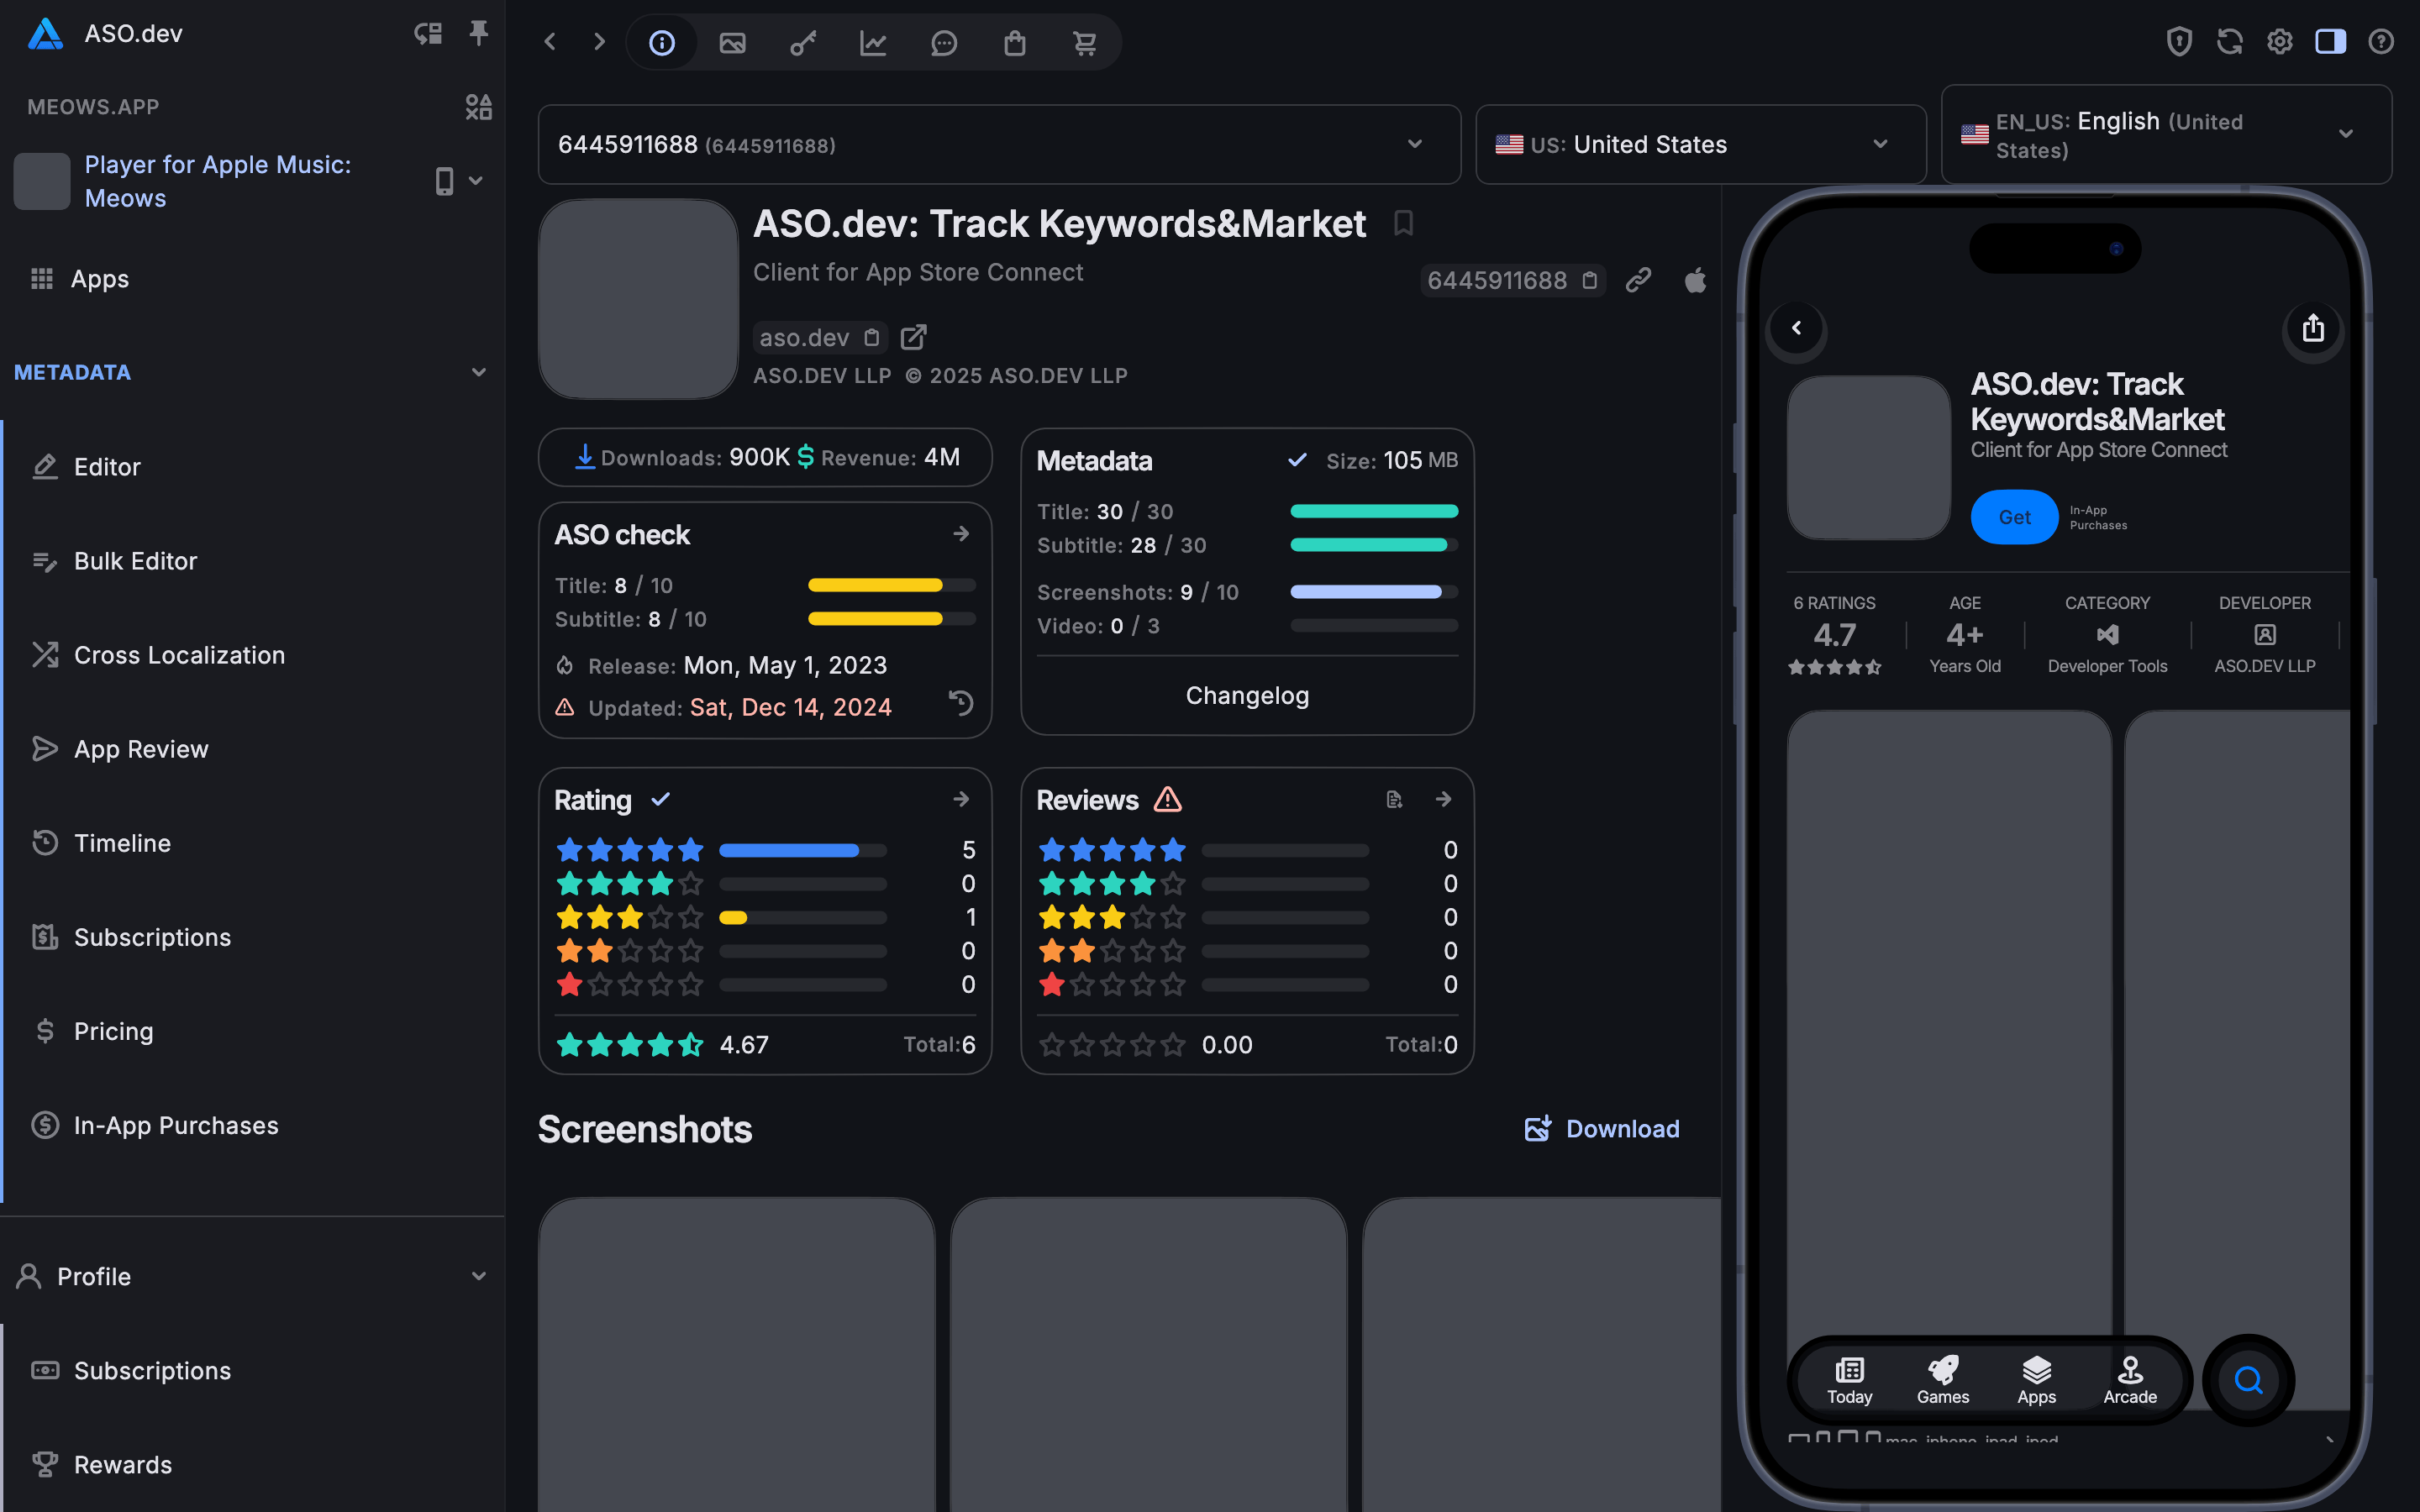The width and height of the screenshot is (2420, 1512).
Task: Open the Editor menu item
Action: coord(252,467)
